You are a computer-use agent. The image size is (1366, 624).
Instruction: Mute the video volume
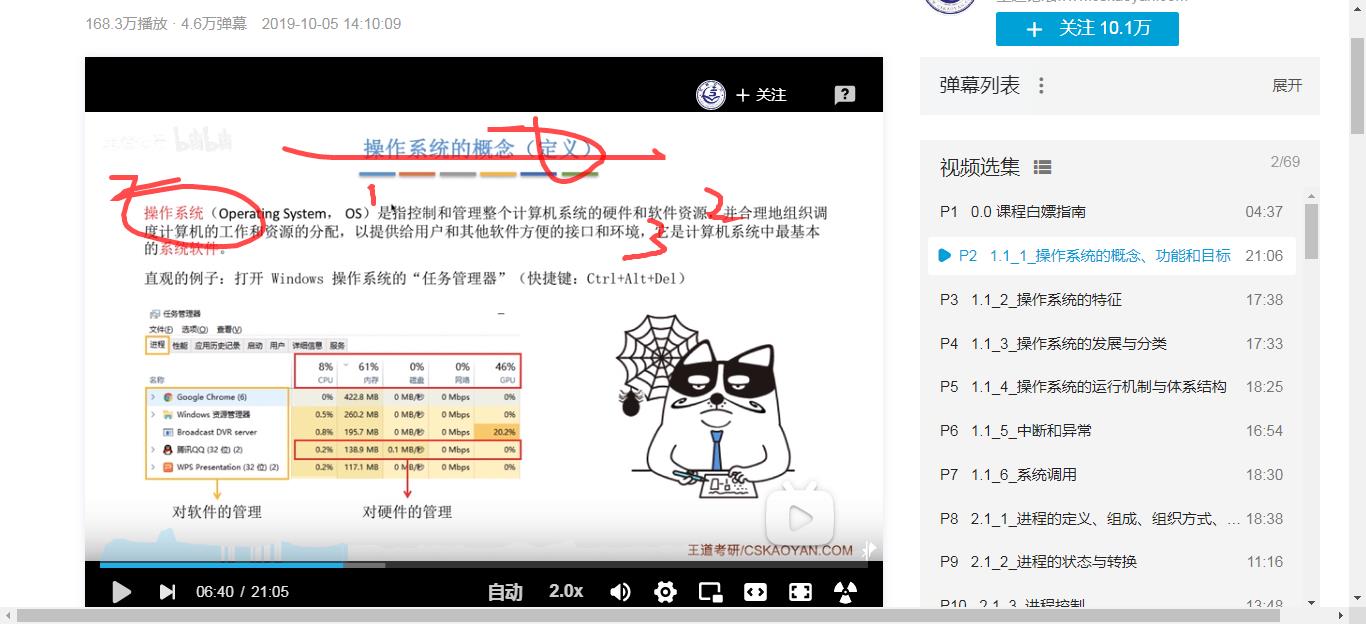click(x=620, y=592)
